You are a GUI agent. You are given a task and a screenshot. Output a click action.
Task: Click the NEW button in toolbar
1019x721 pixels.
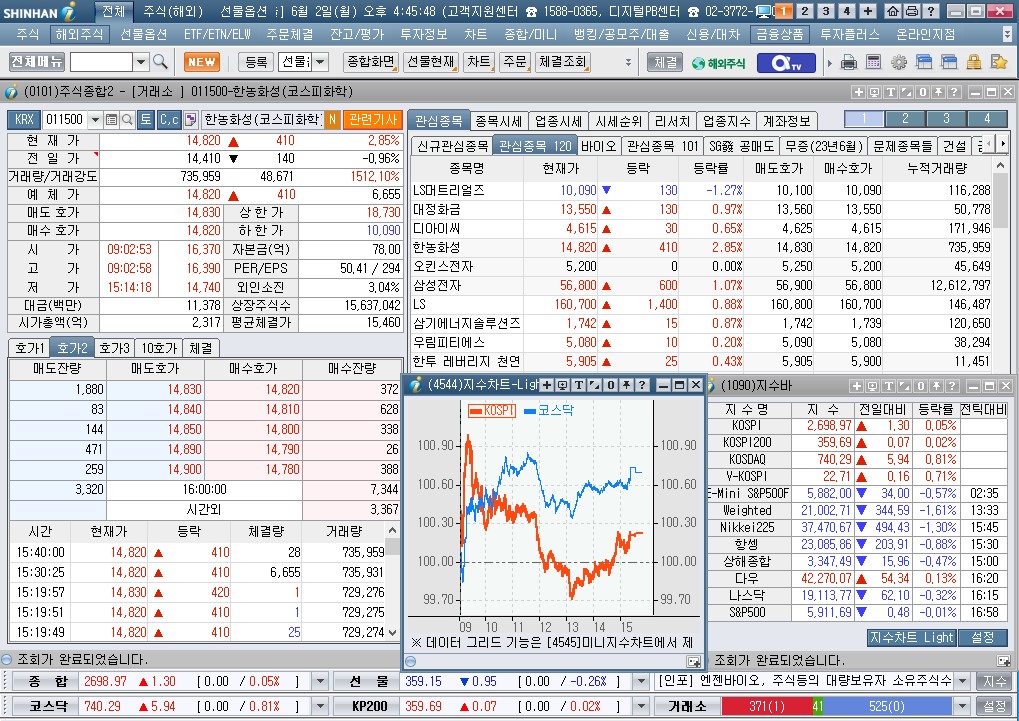tap(201, 62)
